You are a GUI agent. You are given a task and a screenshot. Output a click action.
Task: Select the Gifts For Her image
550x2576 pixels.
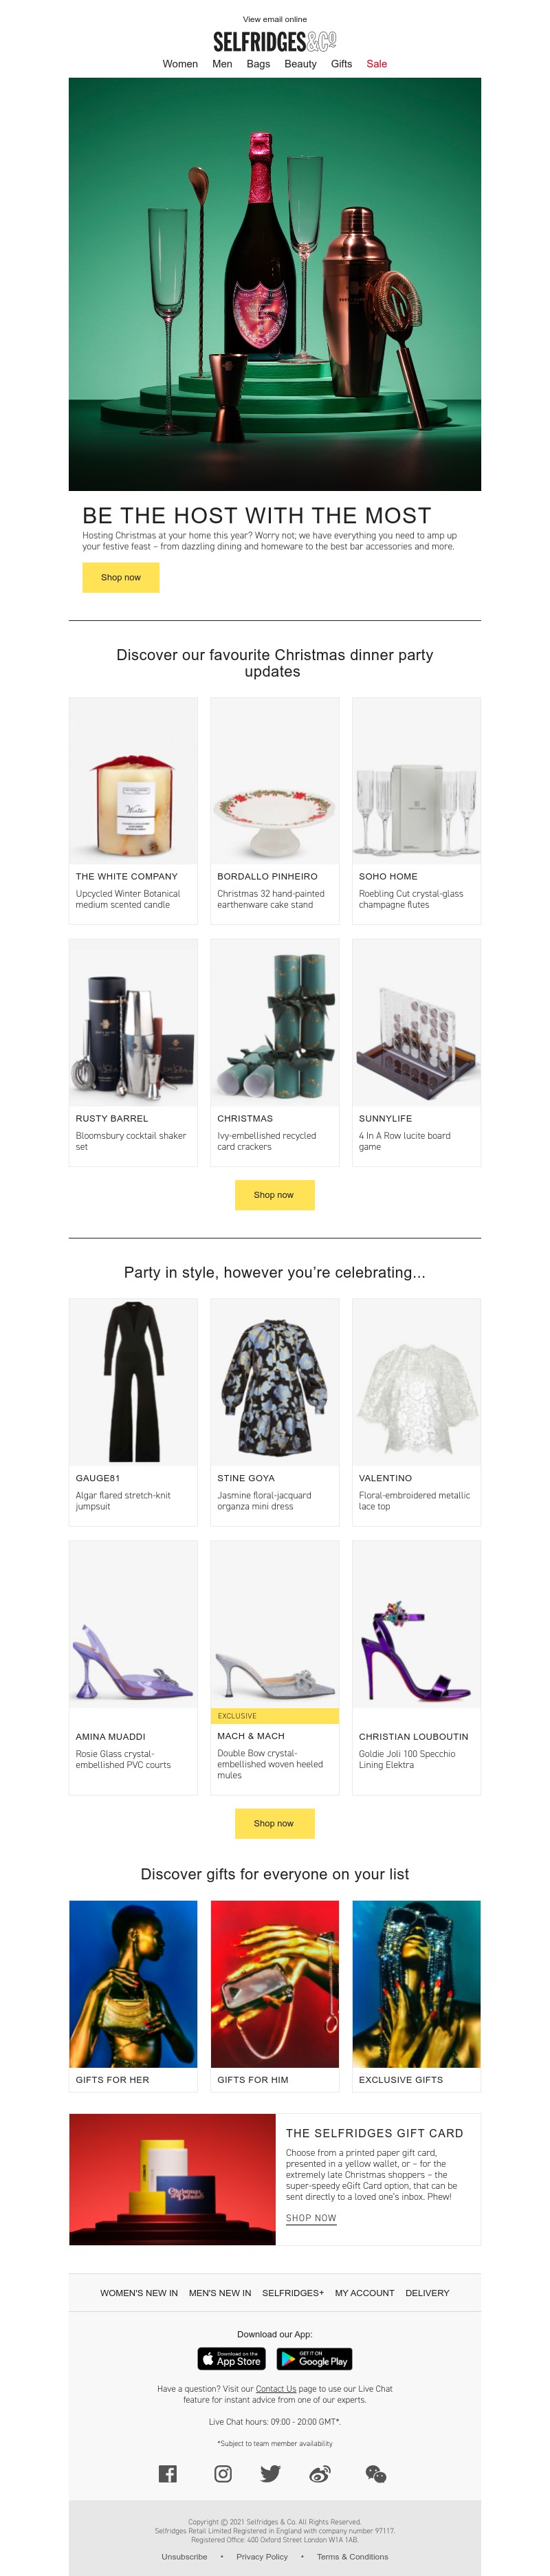click(133, 1984)
